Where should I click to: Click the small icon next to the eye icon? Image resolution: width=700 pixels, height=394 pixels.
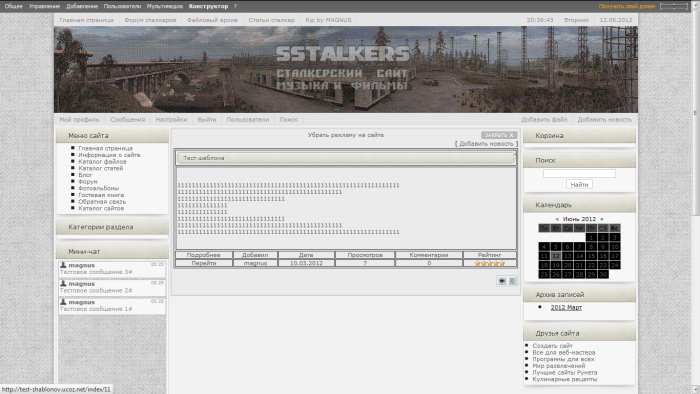click(x=512, y=281)
